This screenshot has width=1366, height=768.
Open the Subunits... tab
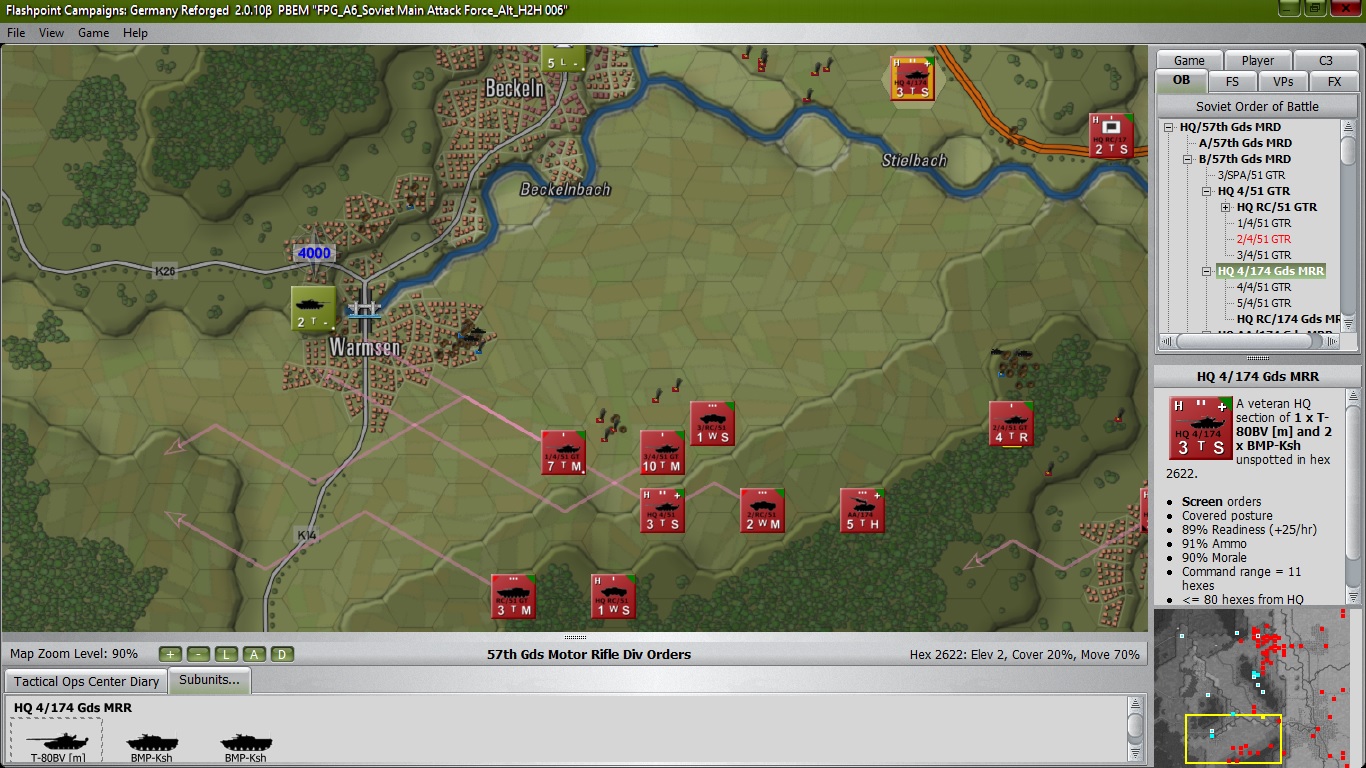tap(210, 680)
